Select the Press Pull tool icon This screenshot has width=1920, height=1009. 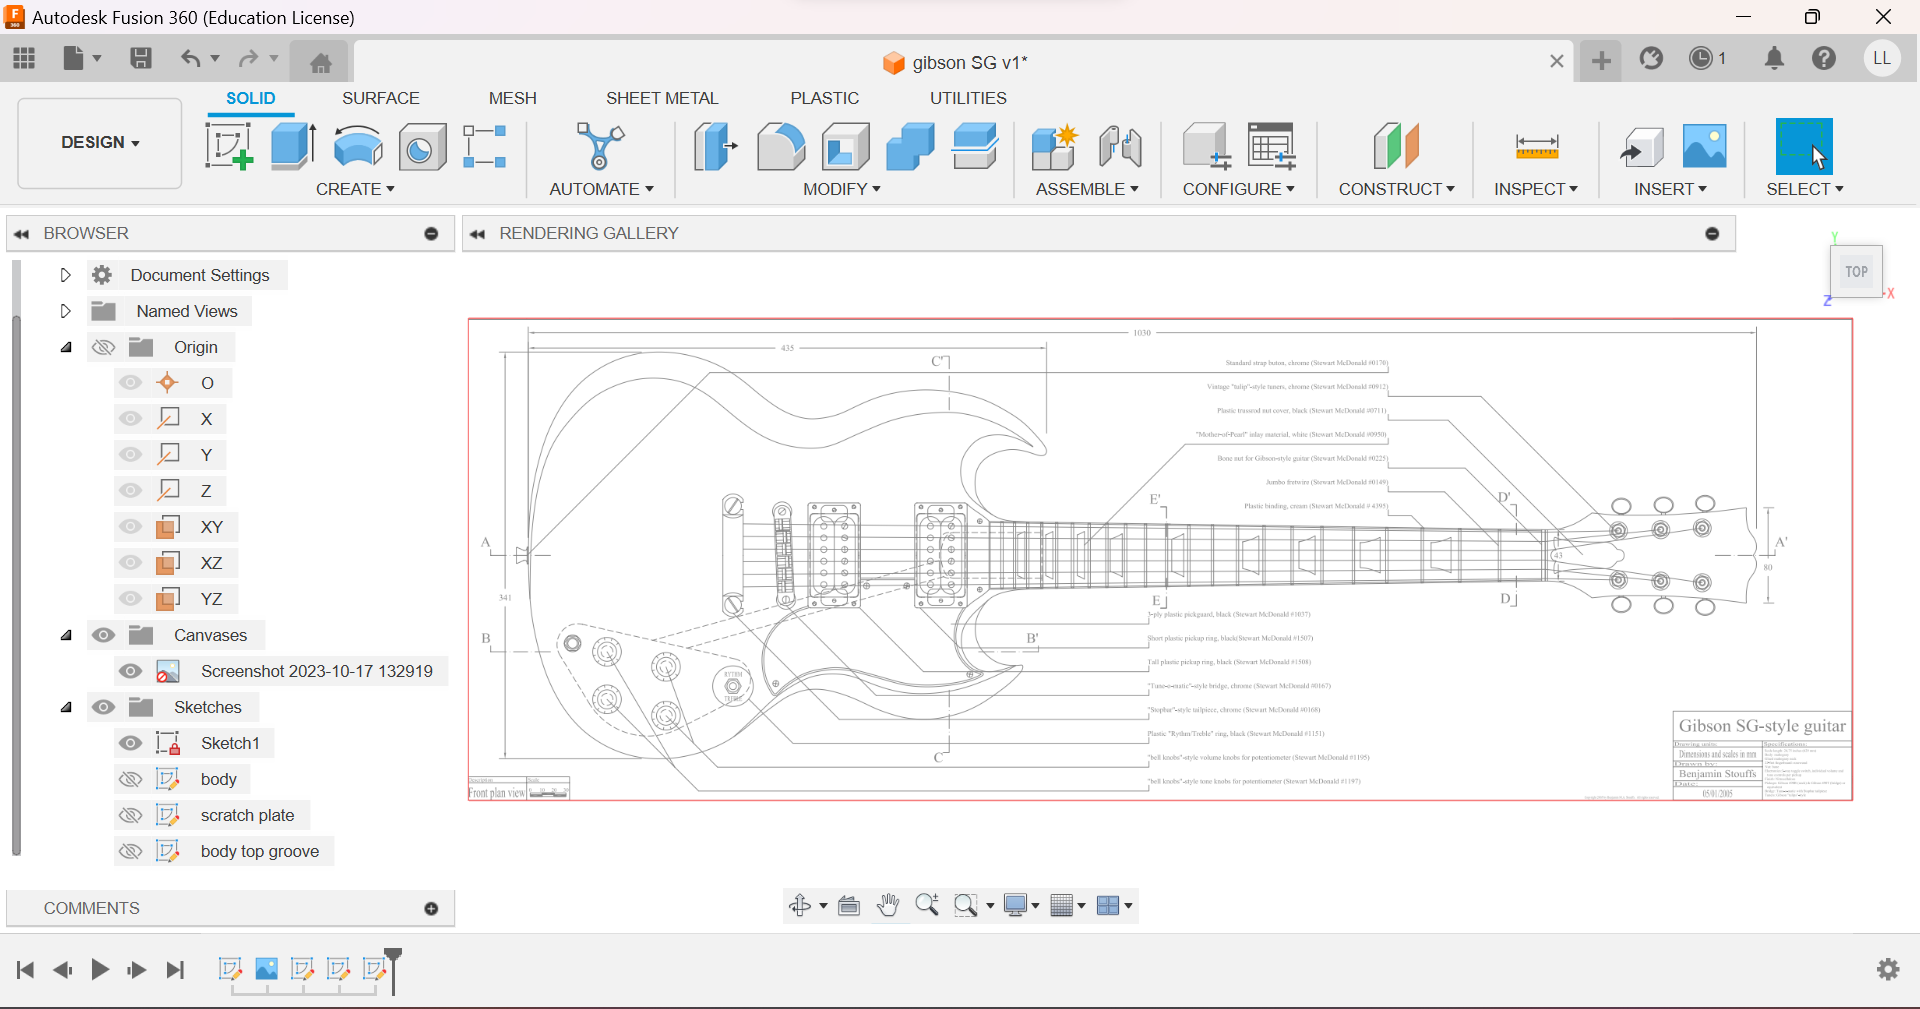[715, 146]
